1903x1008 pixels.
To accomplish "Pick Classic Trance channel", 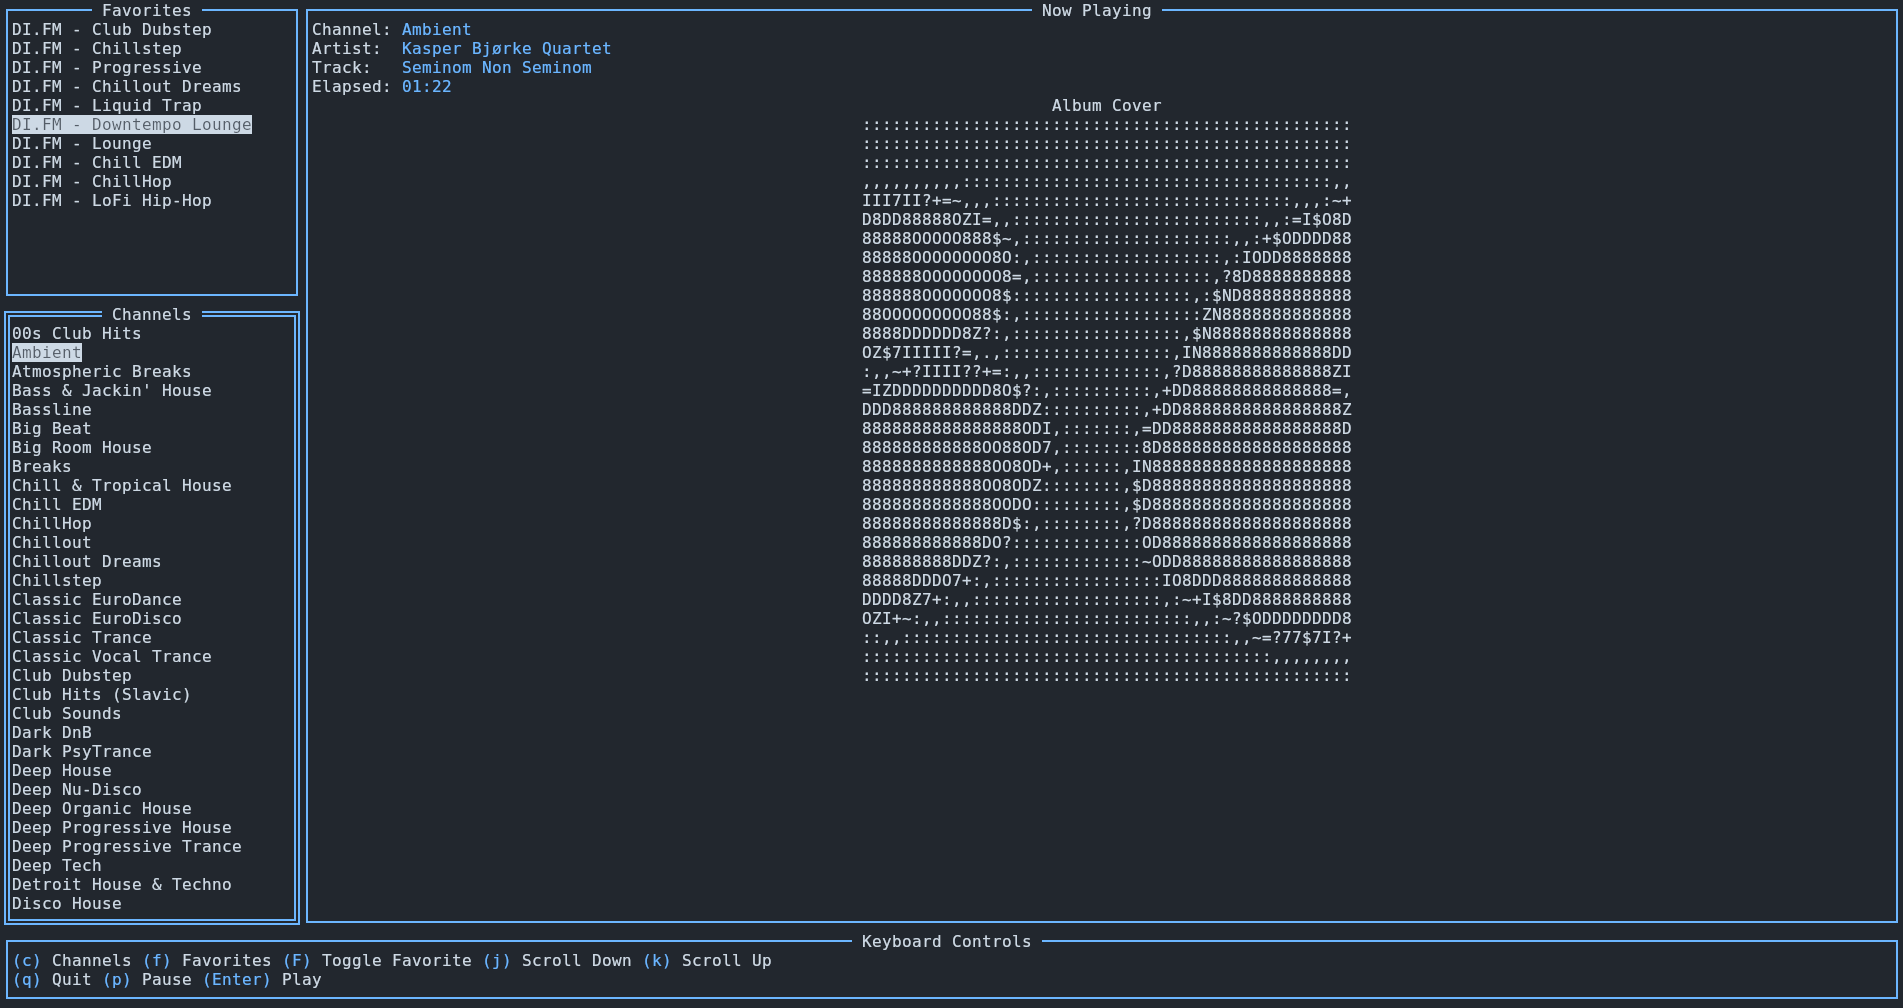I will (x=82, y=637).
